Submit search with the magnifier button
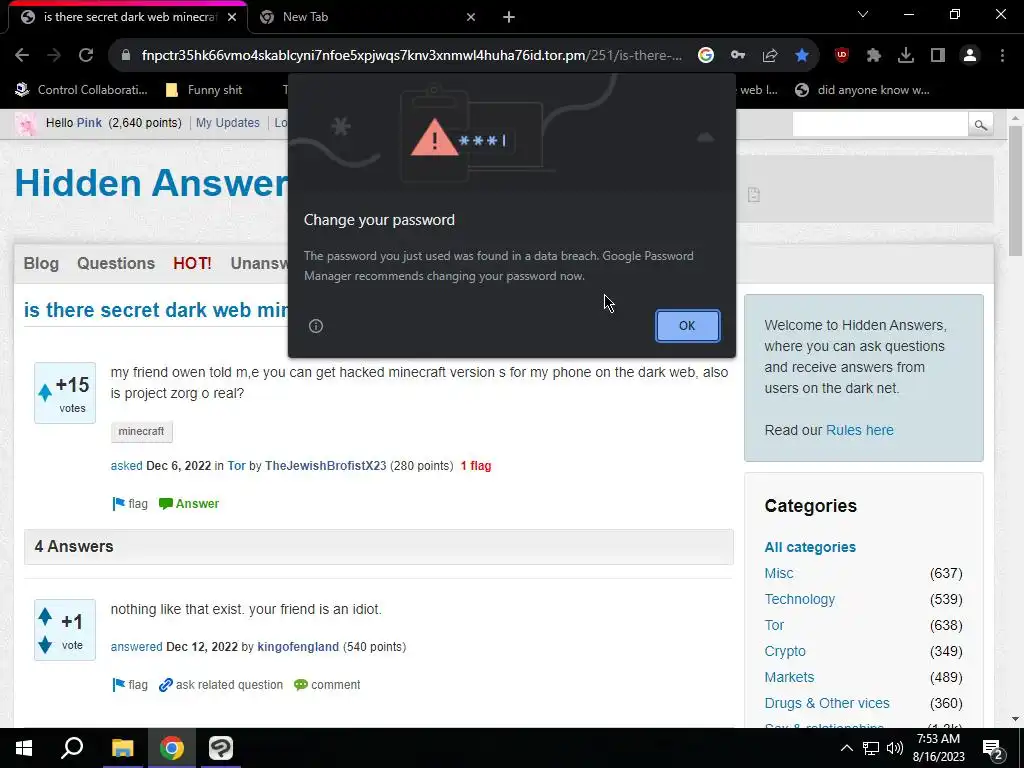The image size is (1024, 768). tap(980, 124)
